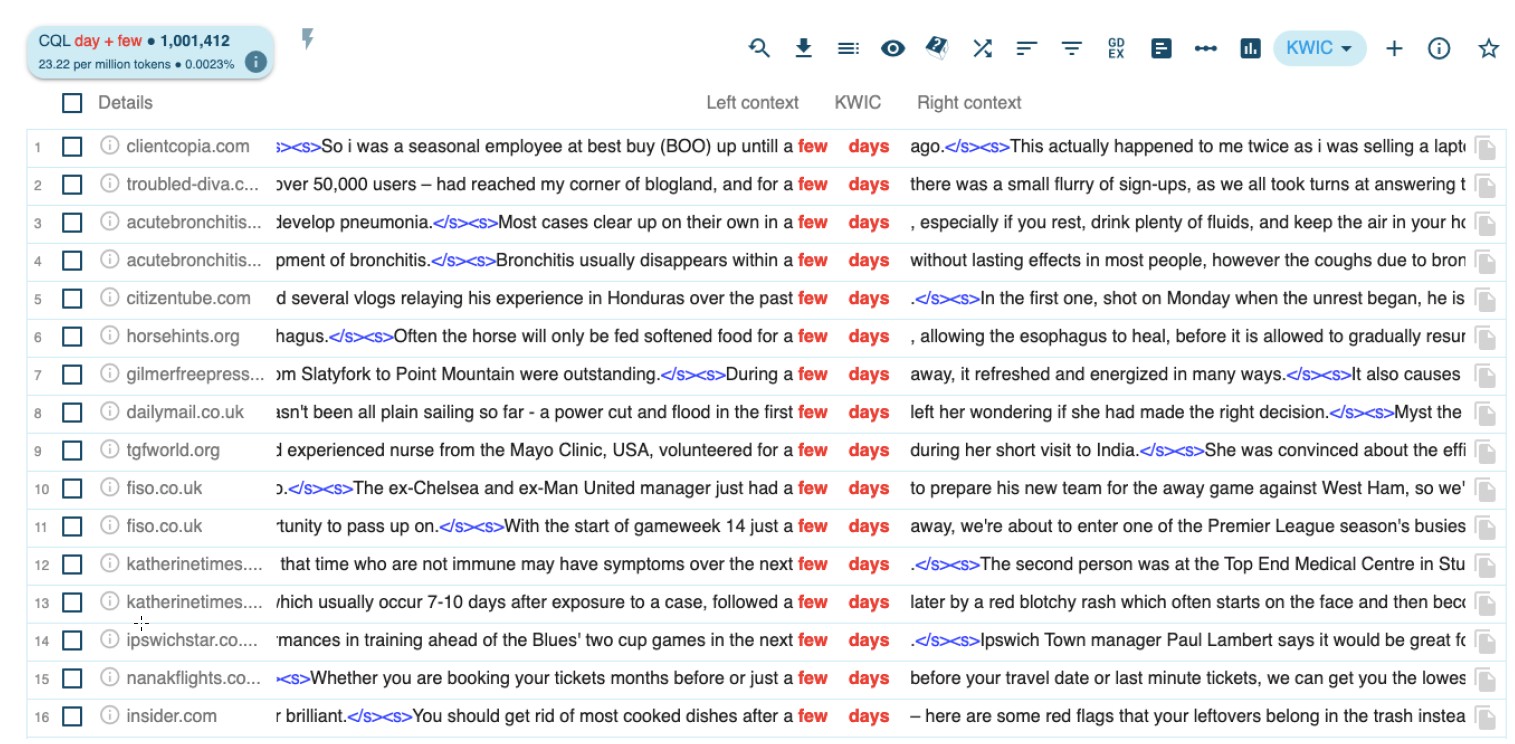Viewport: 1515px width, 744px height.
Task: Check the box for the clientcopia.com row
Action: pos(72,147)
